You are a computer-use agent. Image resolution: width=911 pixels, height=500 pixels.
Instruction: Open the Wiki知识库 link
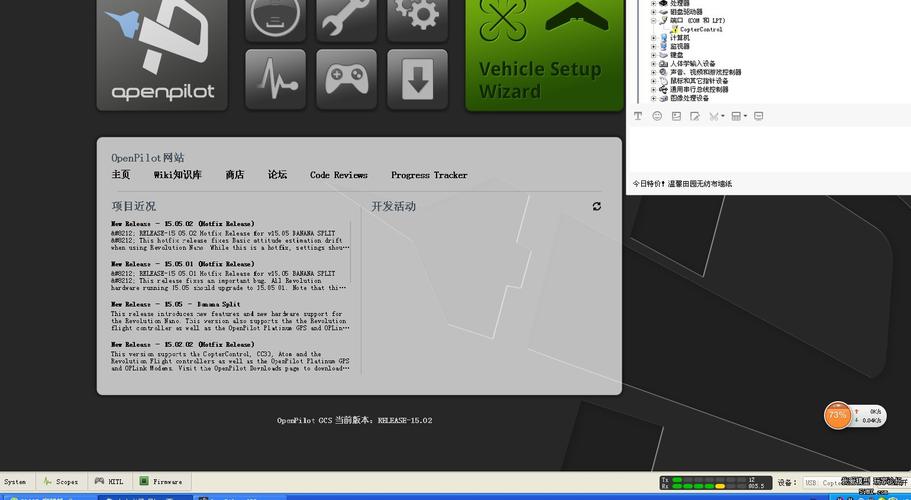pos(178,175)
